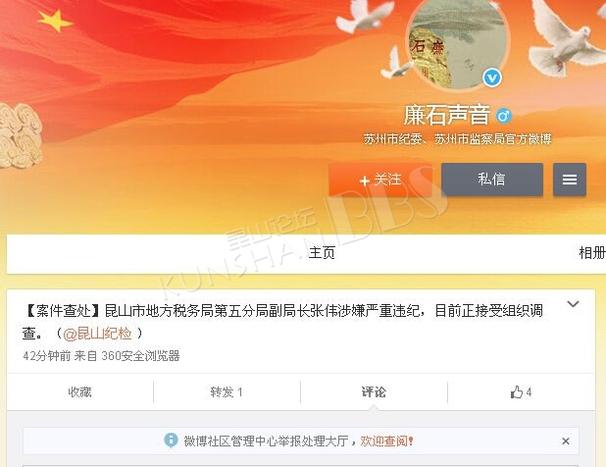Image resolution: width=606 pixels, height=467 pixels.
Task: Open the @昆山纪检 mention link
Action: [x=97, y=333]
